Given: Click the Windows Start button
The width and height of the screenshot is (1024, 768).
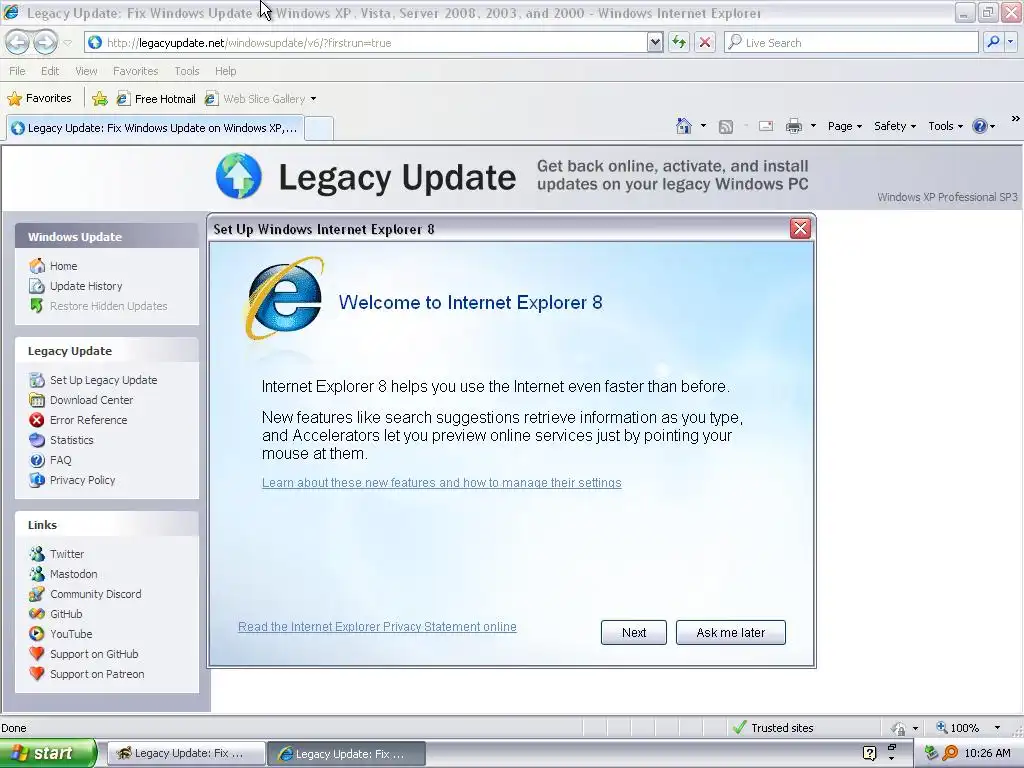Looking at the screenshot, I should [x=48, y=753].
